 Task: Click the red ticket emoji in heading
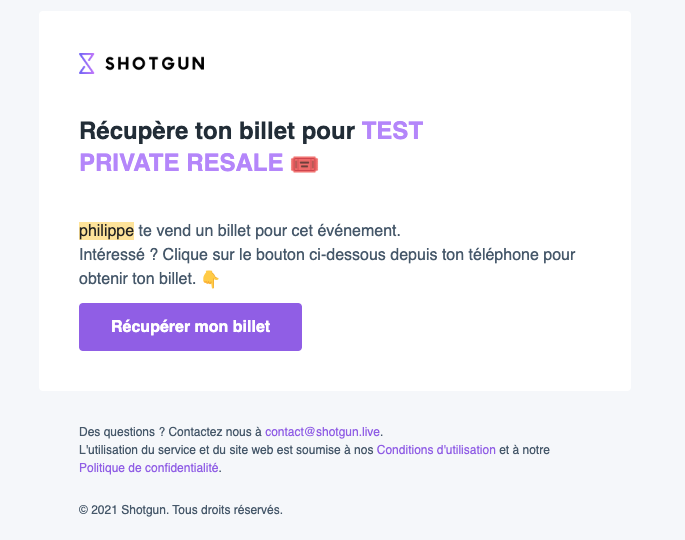click(304, 164)
